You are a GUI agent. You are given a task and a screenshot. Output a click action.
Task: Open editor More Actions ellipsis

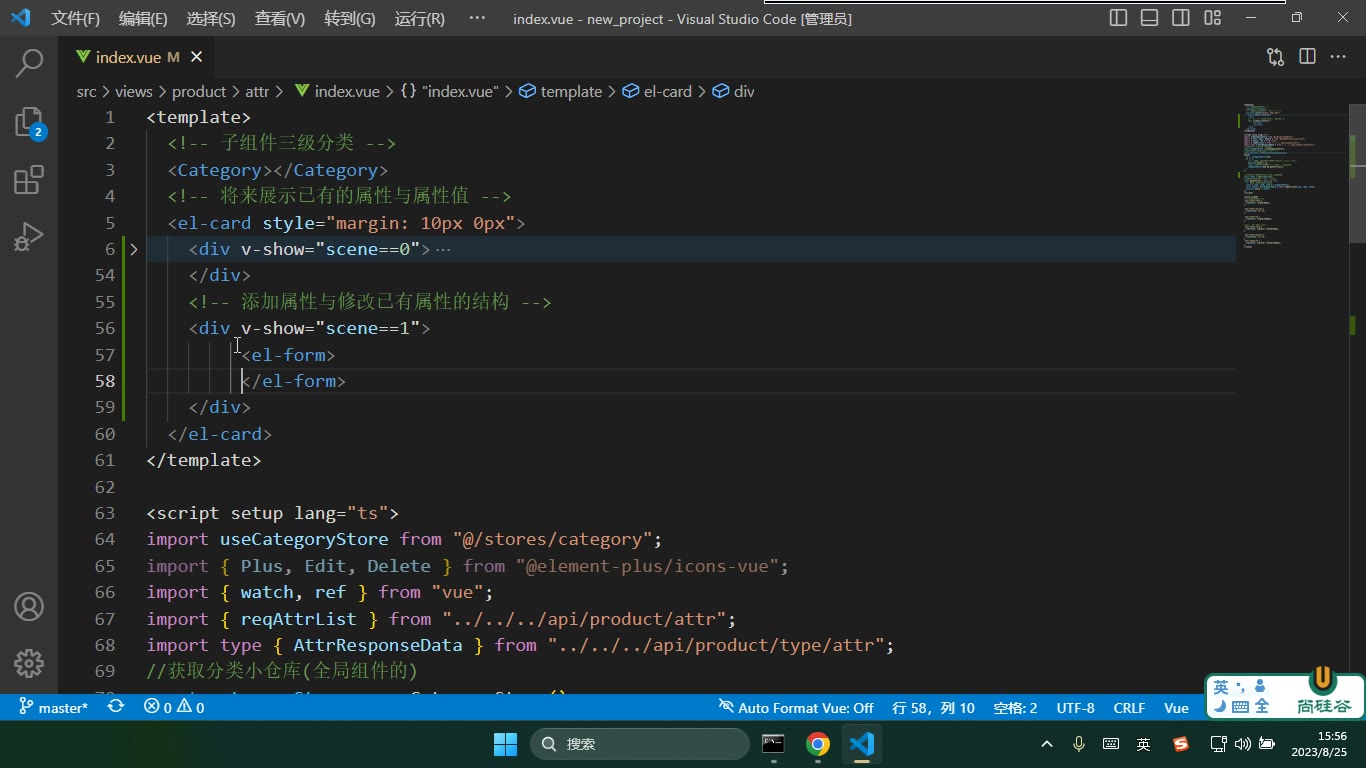pos(1338,57)
